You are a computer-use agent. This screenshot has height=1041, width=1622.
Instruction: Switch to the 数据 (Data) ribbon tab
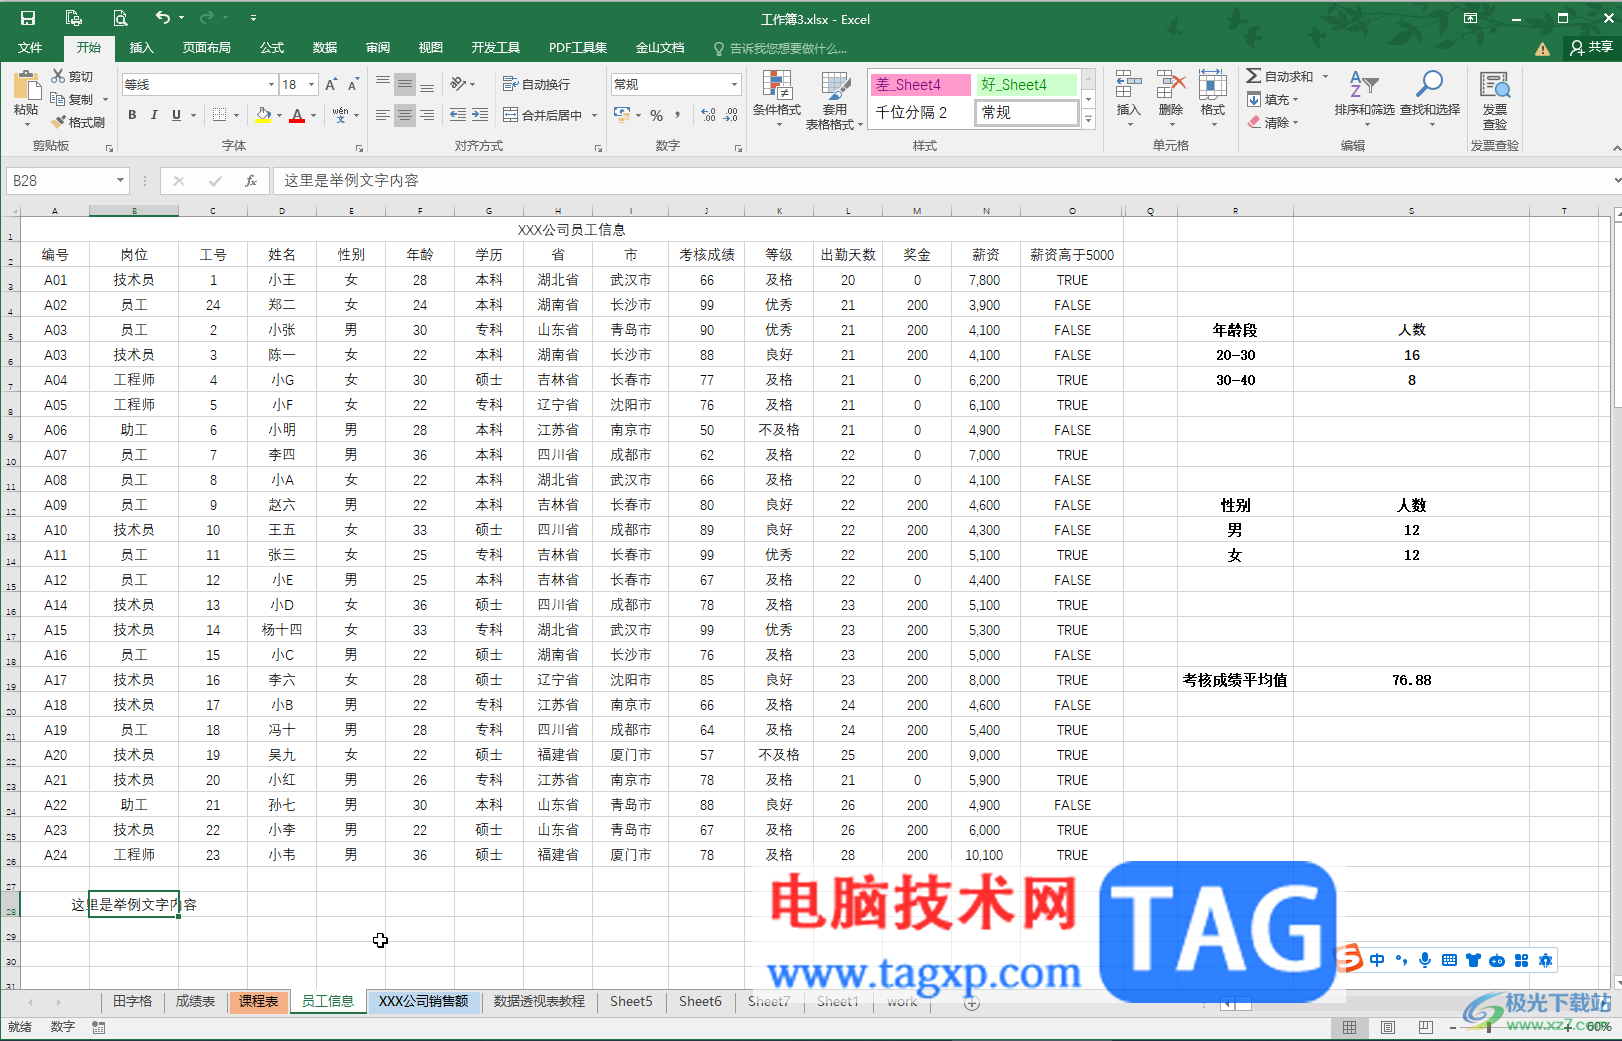[325, 47]
